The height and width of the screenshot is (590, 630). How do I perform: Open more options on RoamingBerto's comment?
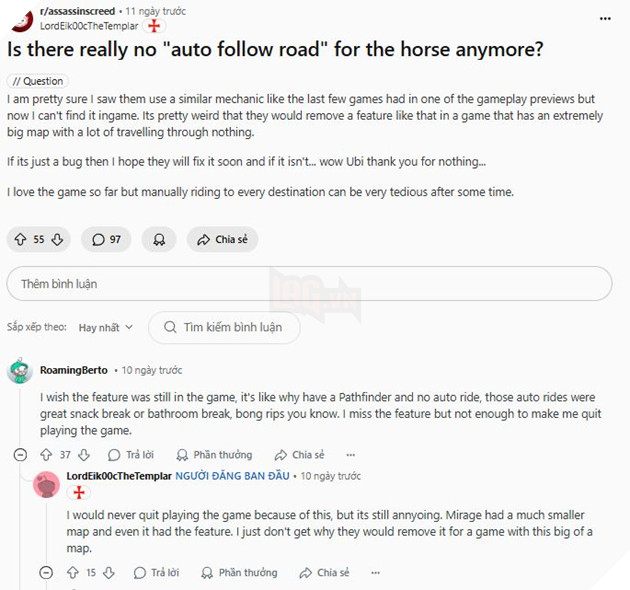click(x=348, y=455)
